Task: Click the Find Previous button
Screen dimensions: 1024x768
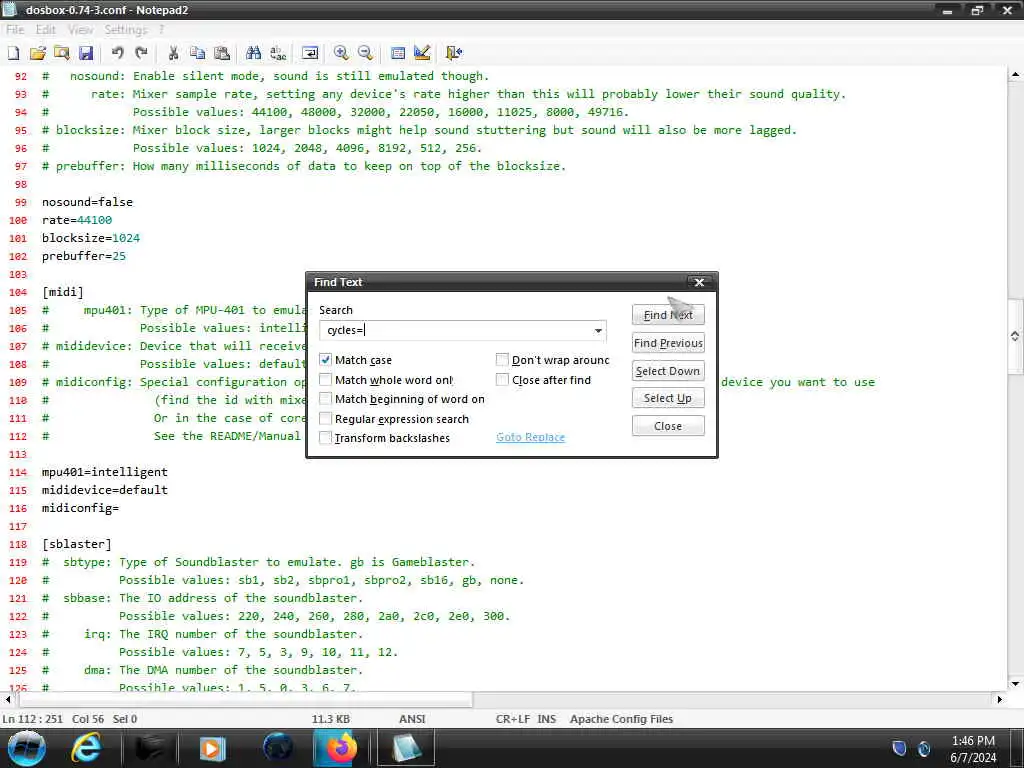Action: pyautogui.click(x=668, y=343)
